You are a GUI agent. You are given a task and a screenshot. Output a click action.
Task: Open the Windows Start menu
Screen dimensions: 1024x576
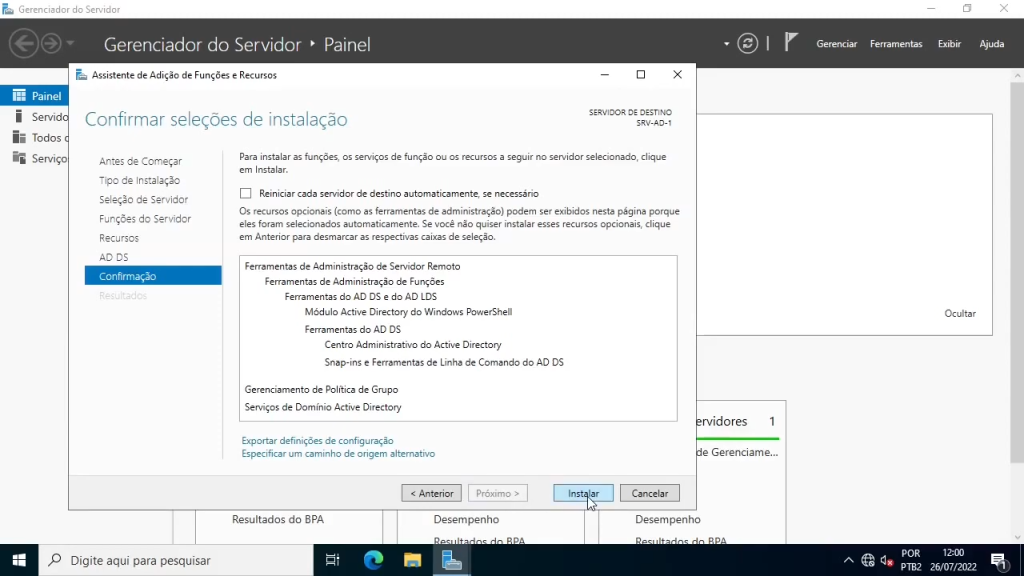[x=19, y=560]
